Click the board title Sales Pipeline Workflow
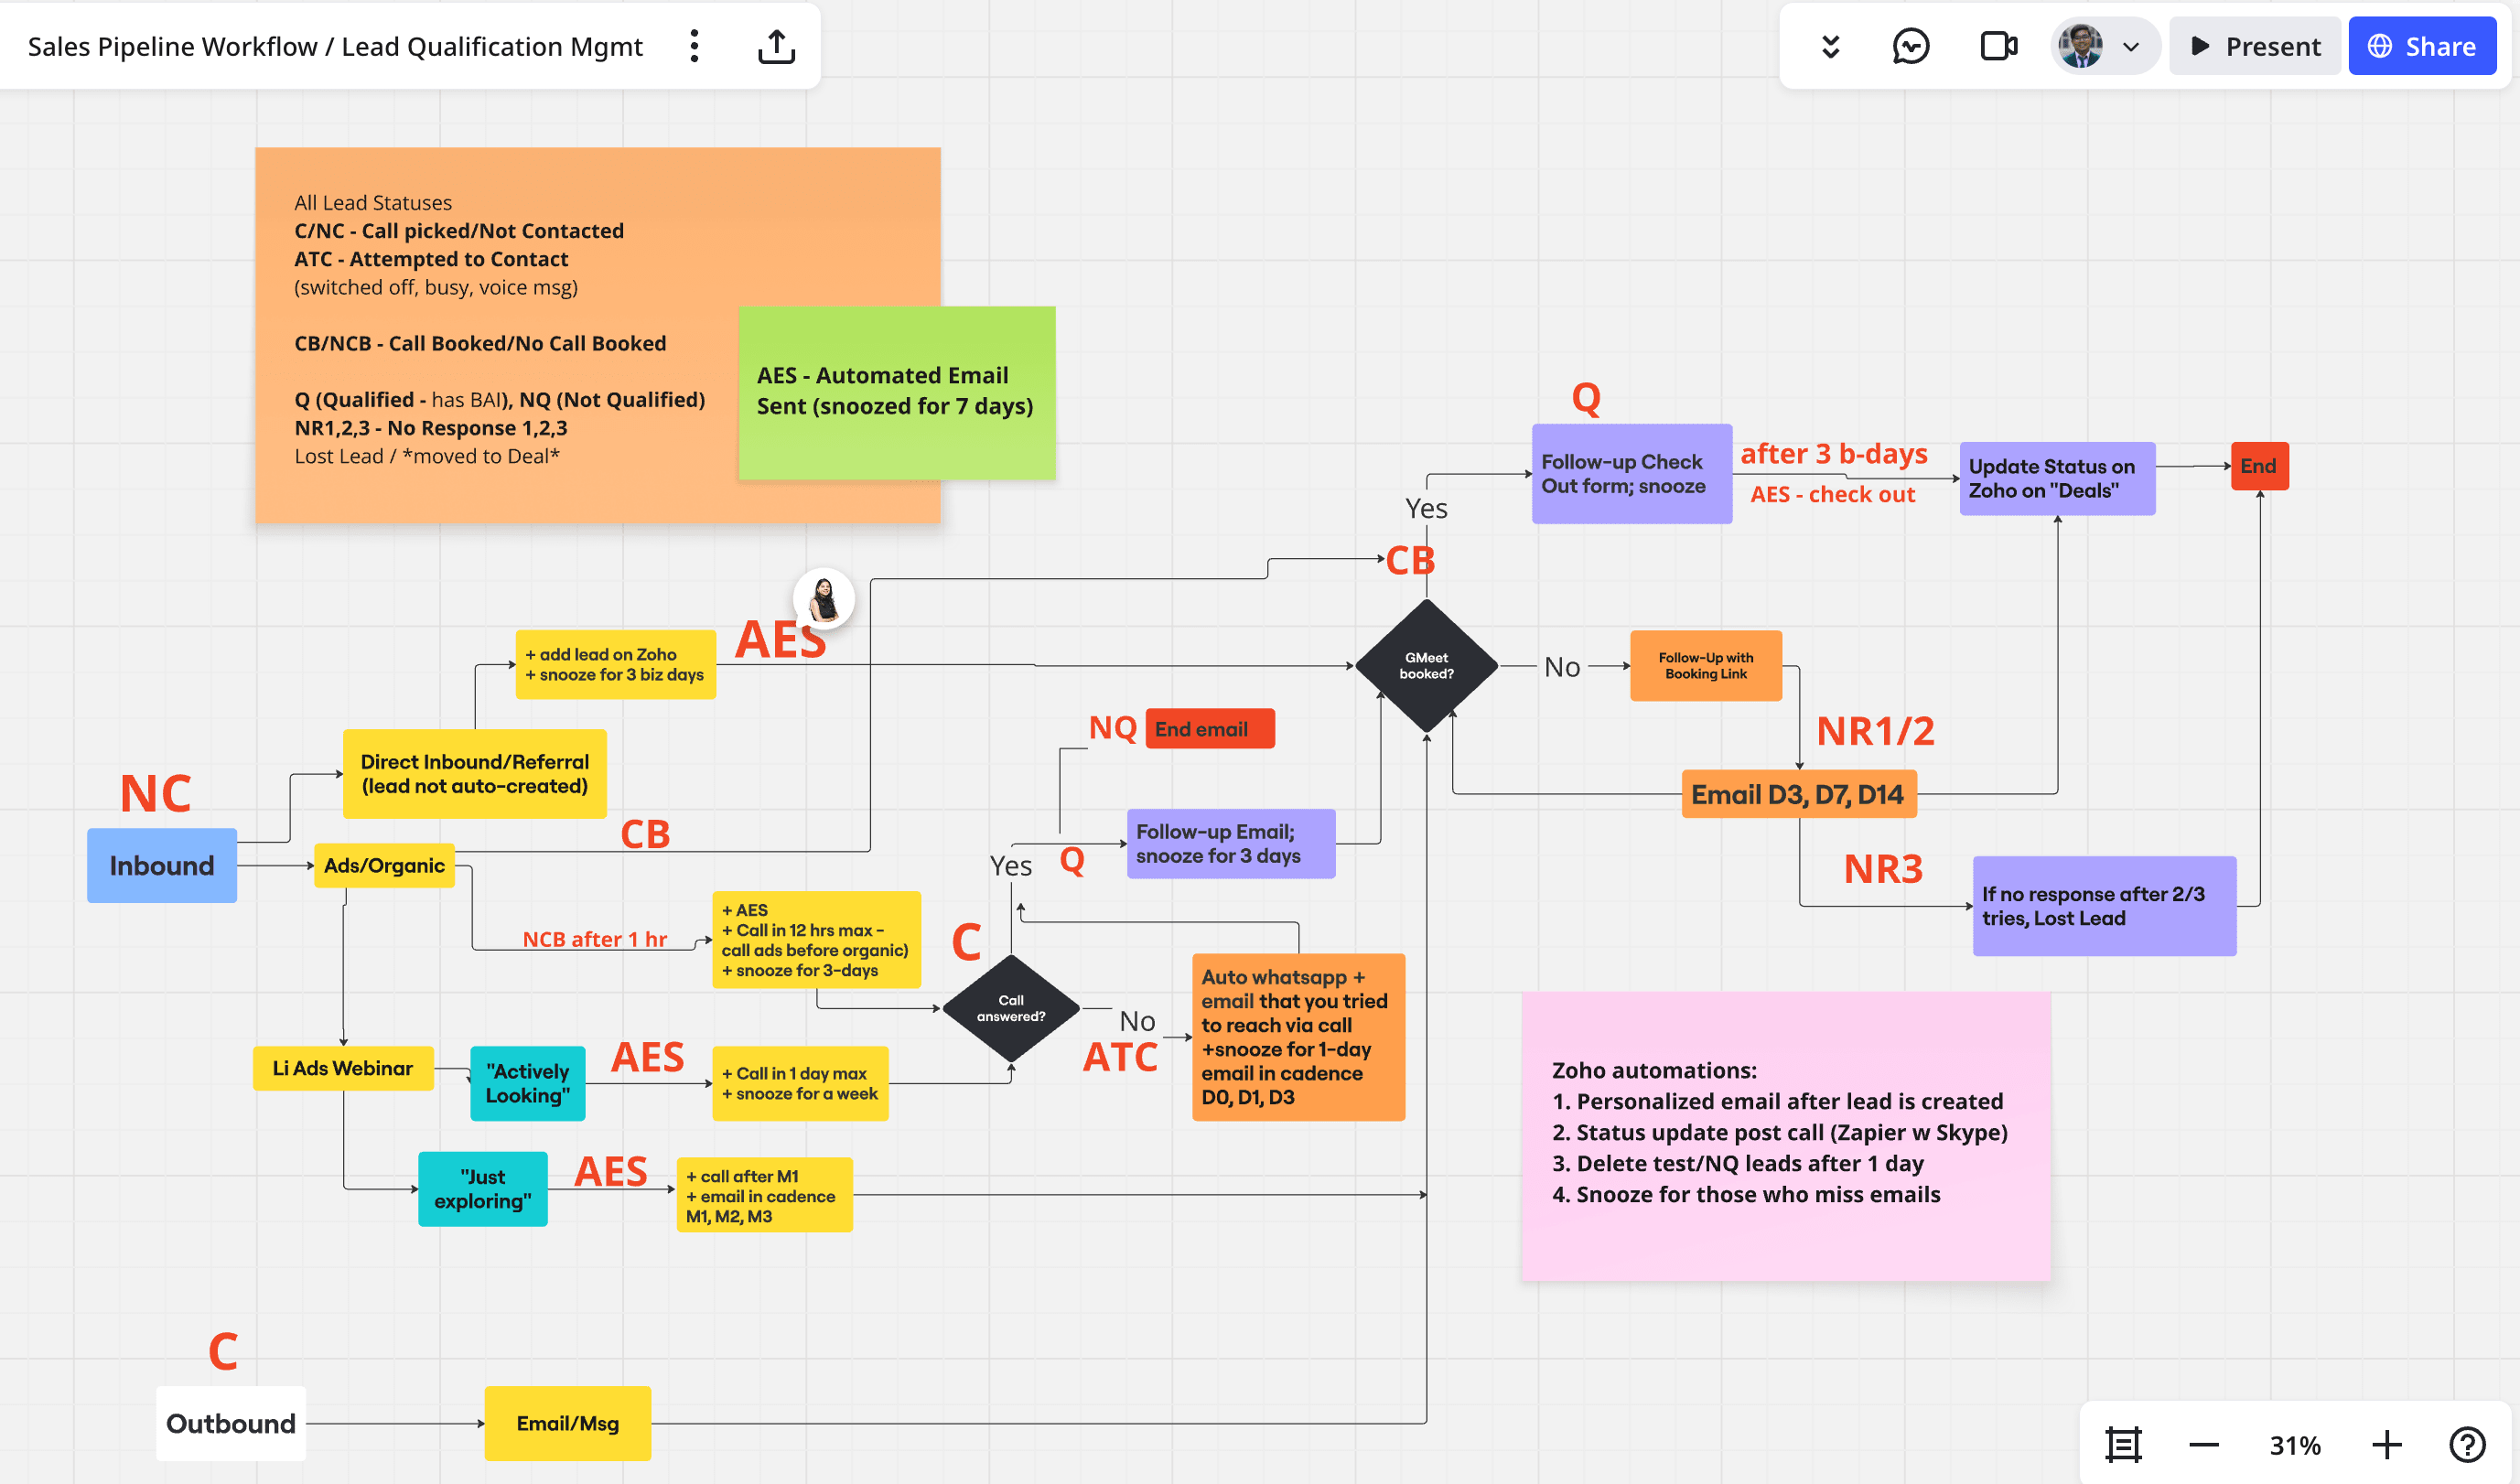This screenshot has width=2520, height=1484. tap(335, 46)
